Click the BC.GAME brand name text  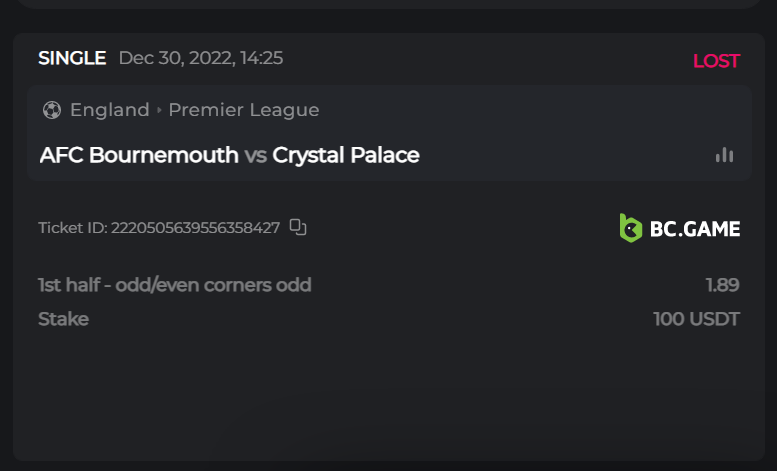695,229
